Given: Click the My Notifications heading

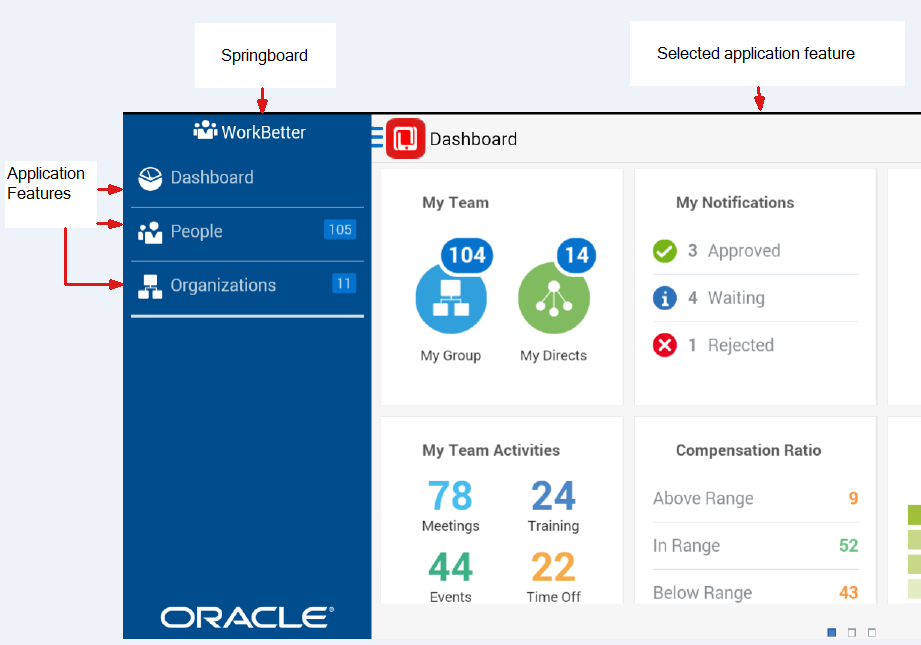Looking at the screenshot, I should coord(735,203).
